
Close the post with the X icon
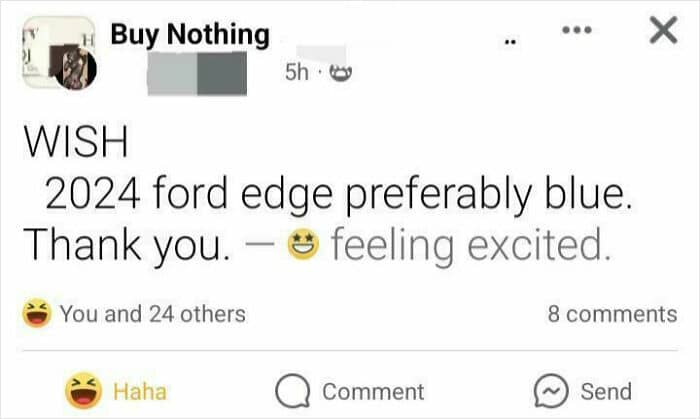click(x=663, y=30)
